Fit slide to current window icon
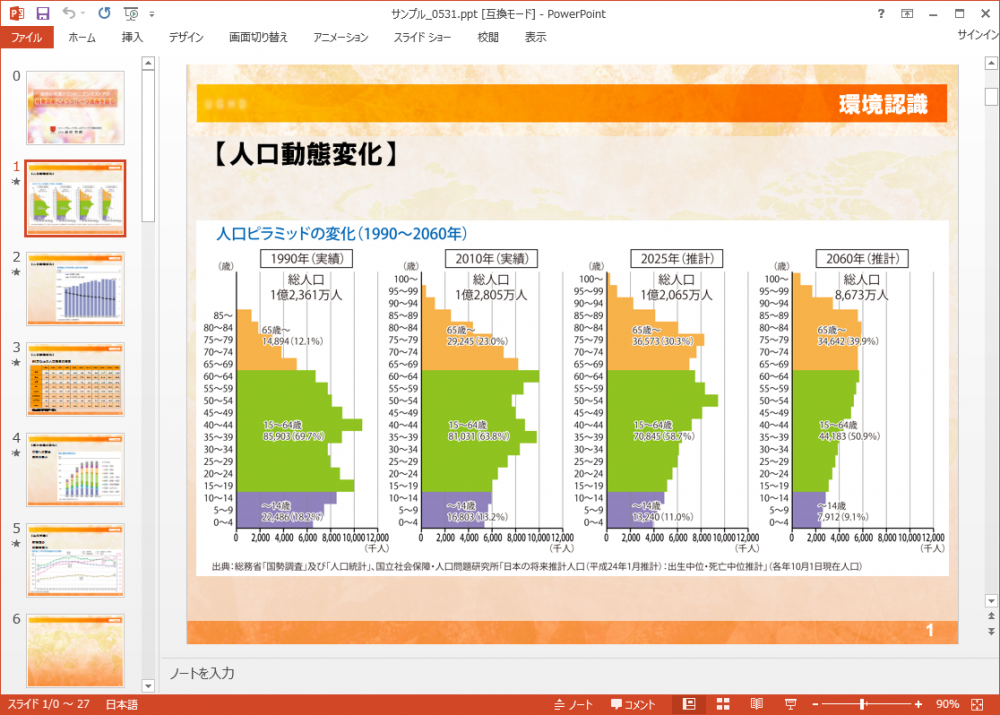 pos(978,704)
